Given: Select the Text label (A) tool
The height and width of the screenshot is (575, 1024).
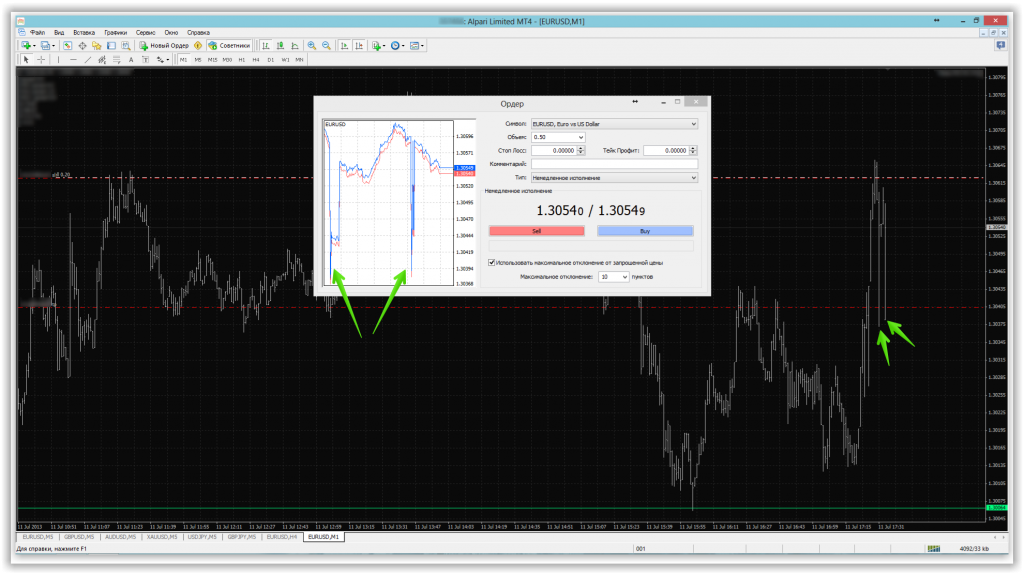Looking at the screenshot, I should [x=131, y=59].
